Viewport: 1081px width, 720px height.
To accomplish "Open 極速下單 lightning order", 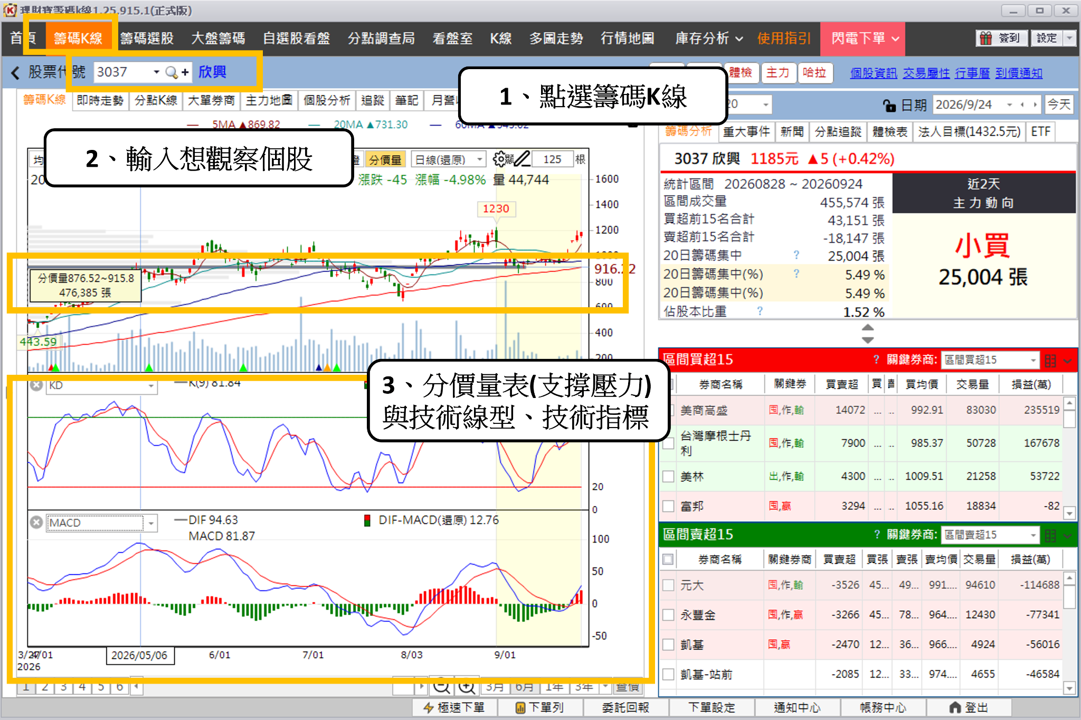I will click(454, 708).
